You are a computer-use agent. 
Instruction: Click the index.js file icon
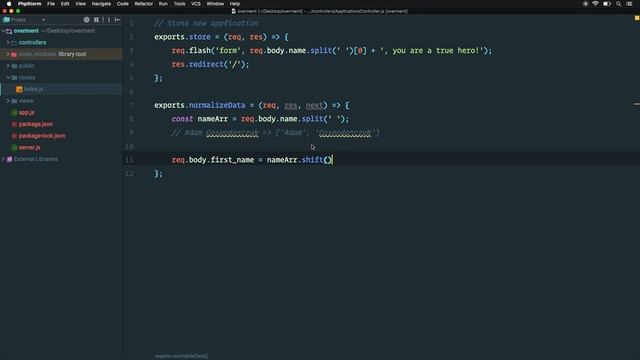point(19,89)
